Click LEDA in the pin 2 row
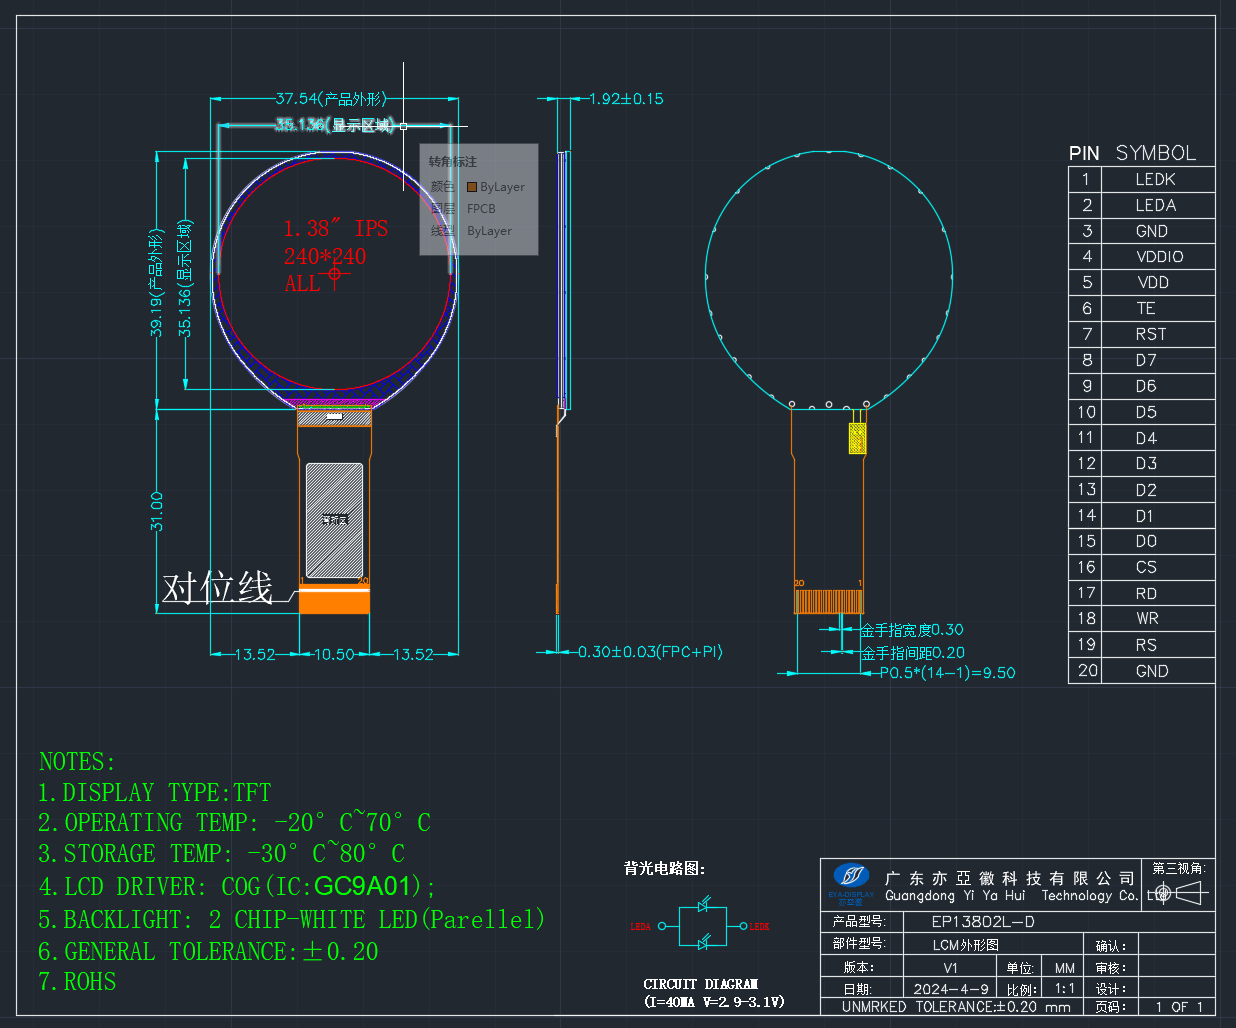The width and height of the screenshot is (1236, 1028). 1155,206
